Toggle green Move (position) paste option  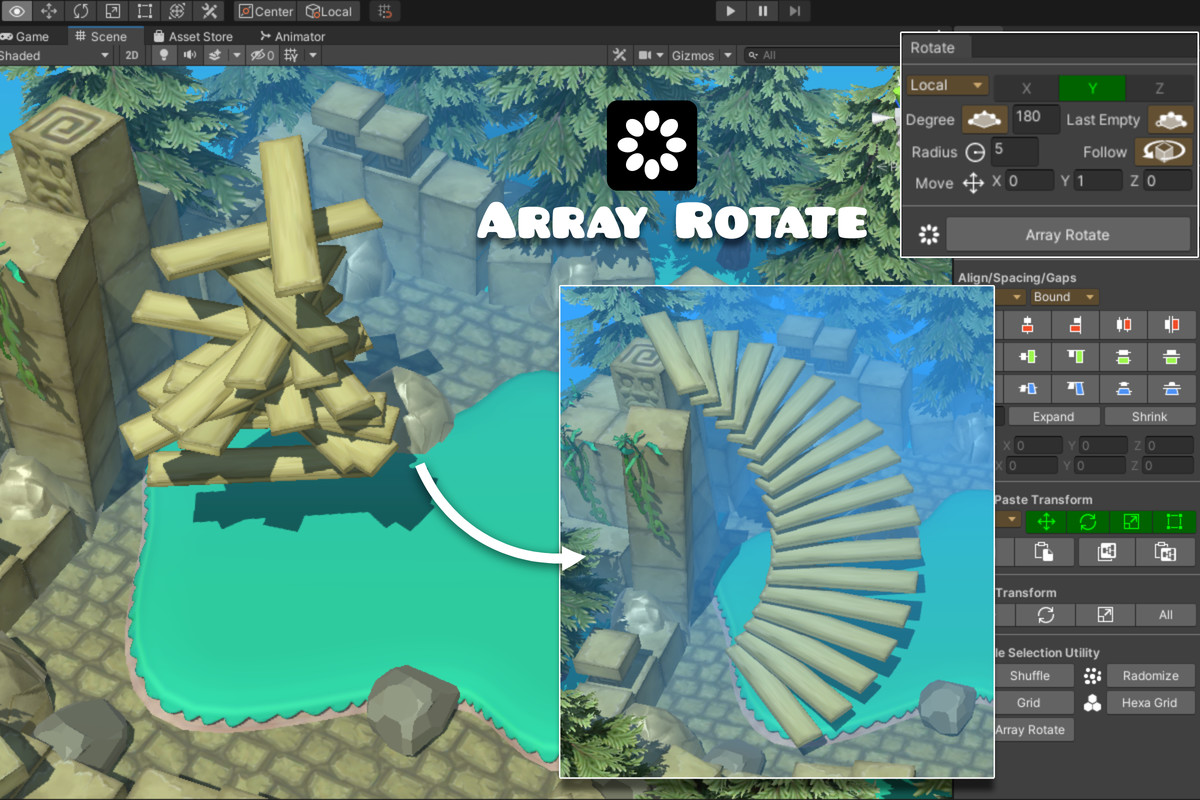1046,521
